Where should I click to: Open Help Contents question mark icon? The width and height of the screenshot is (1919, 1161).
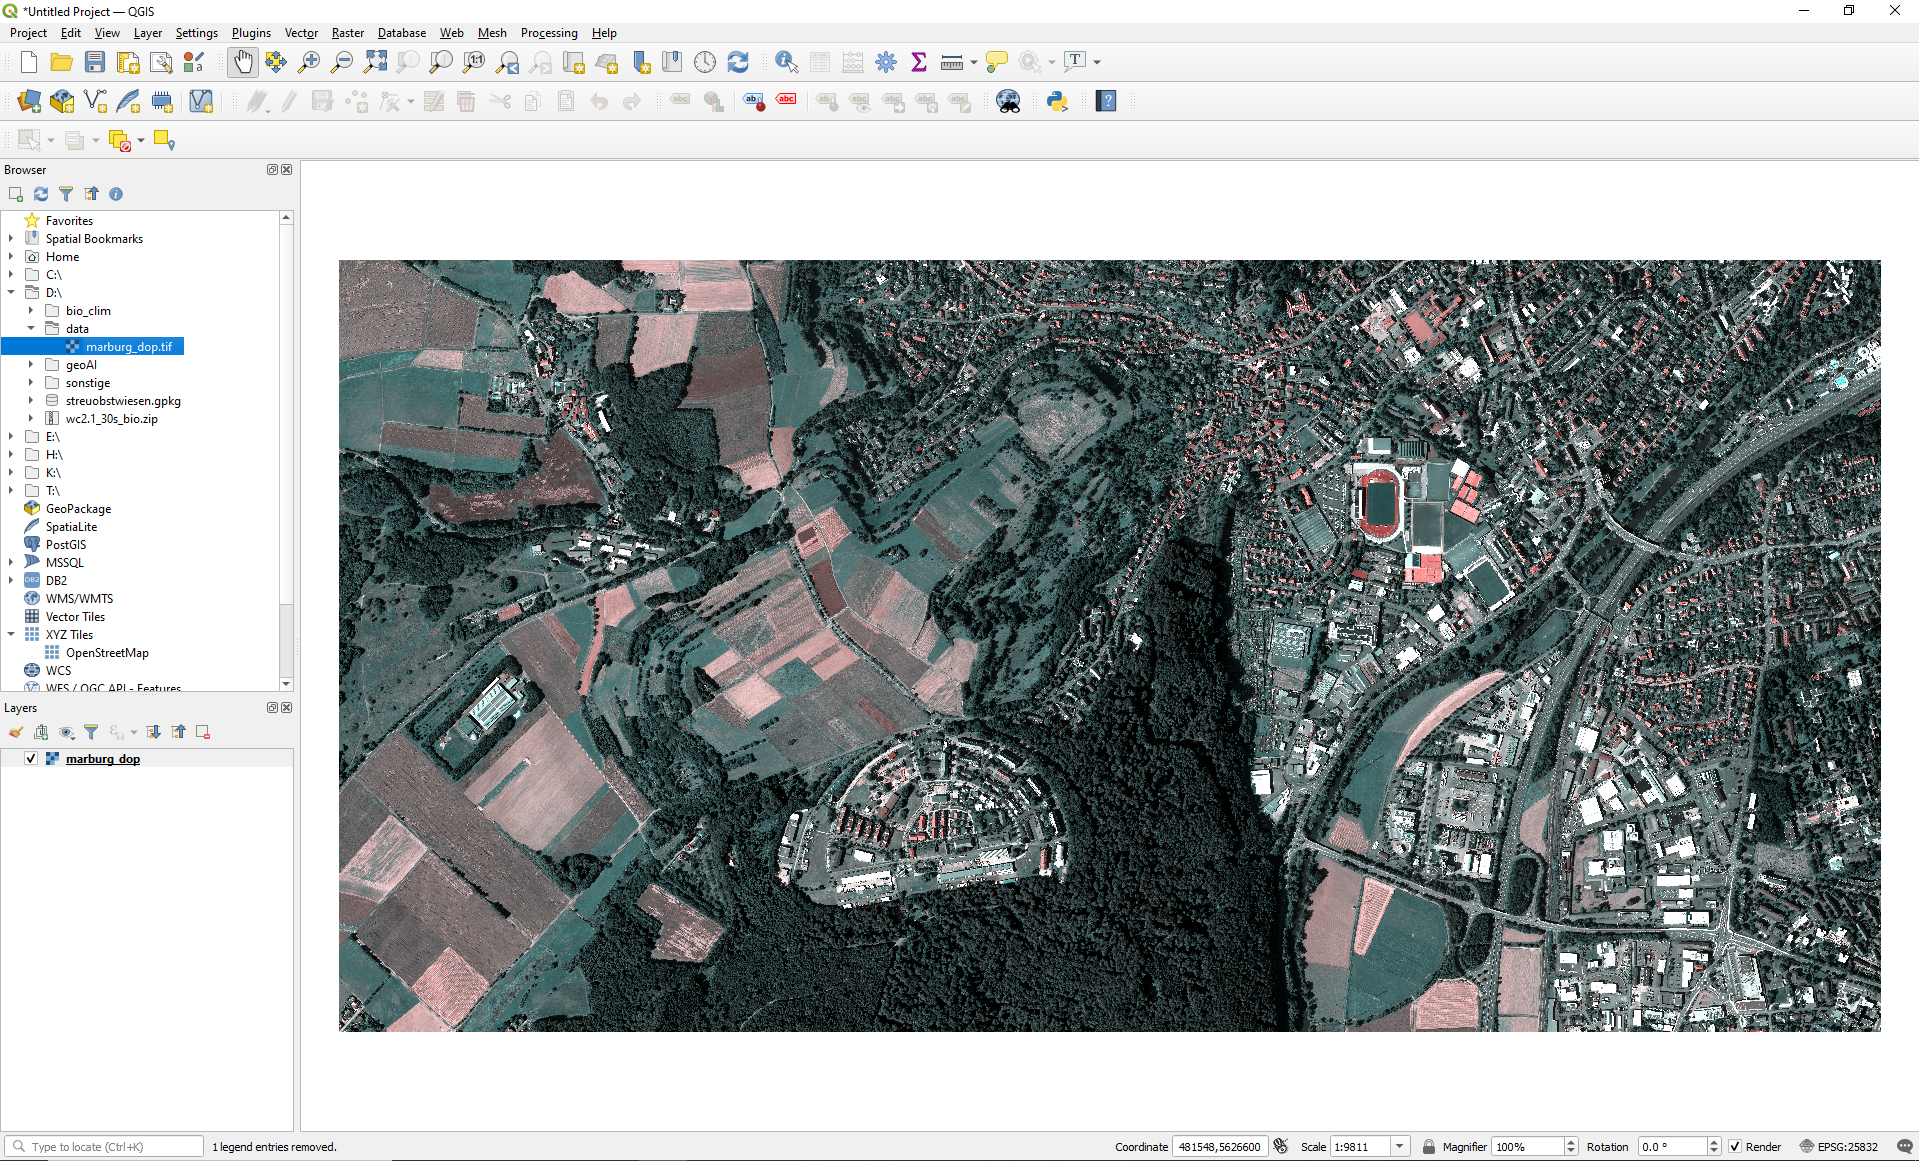1106,101
